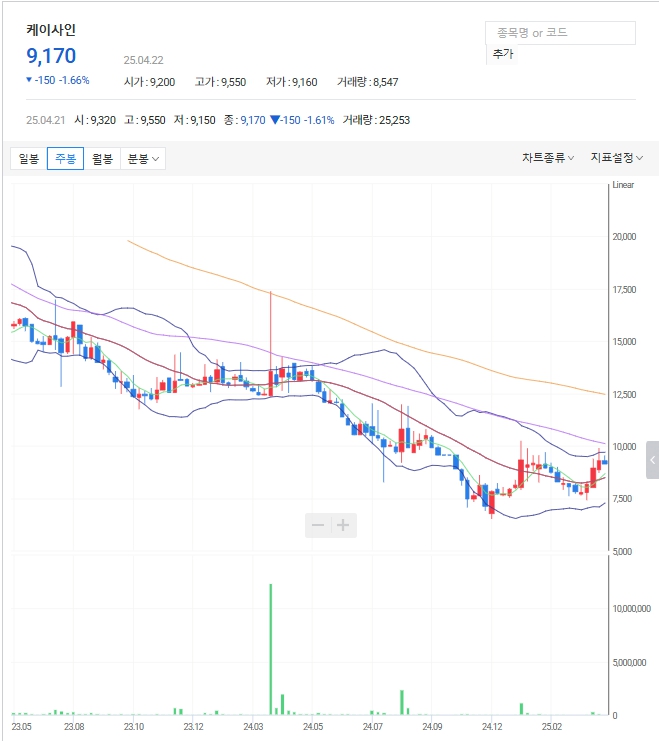Click the 24.09 time axis label
This screenshot has height=741, width=659.
pos(432,726)
